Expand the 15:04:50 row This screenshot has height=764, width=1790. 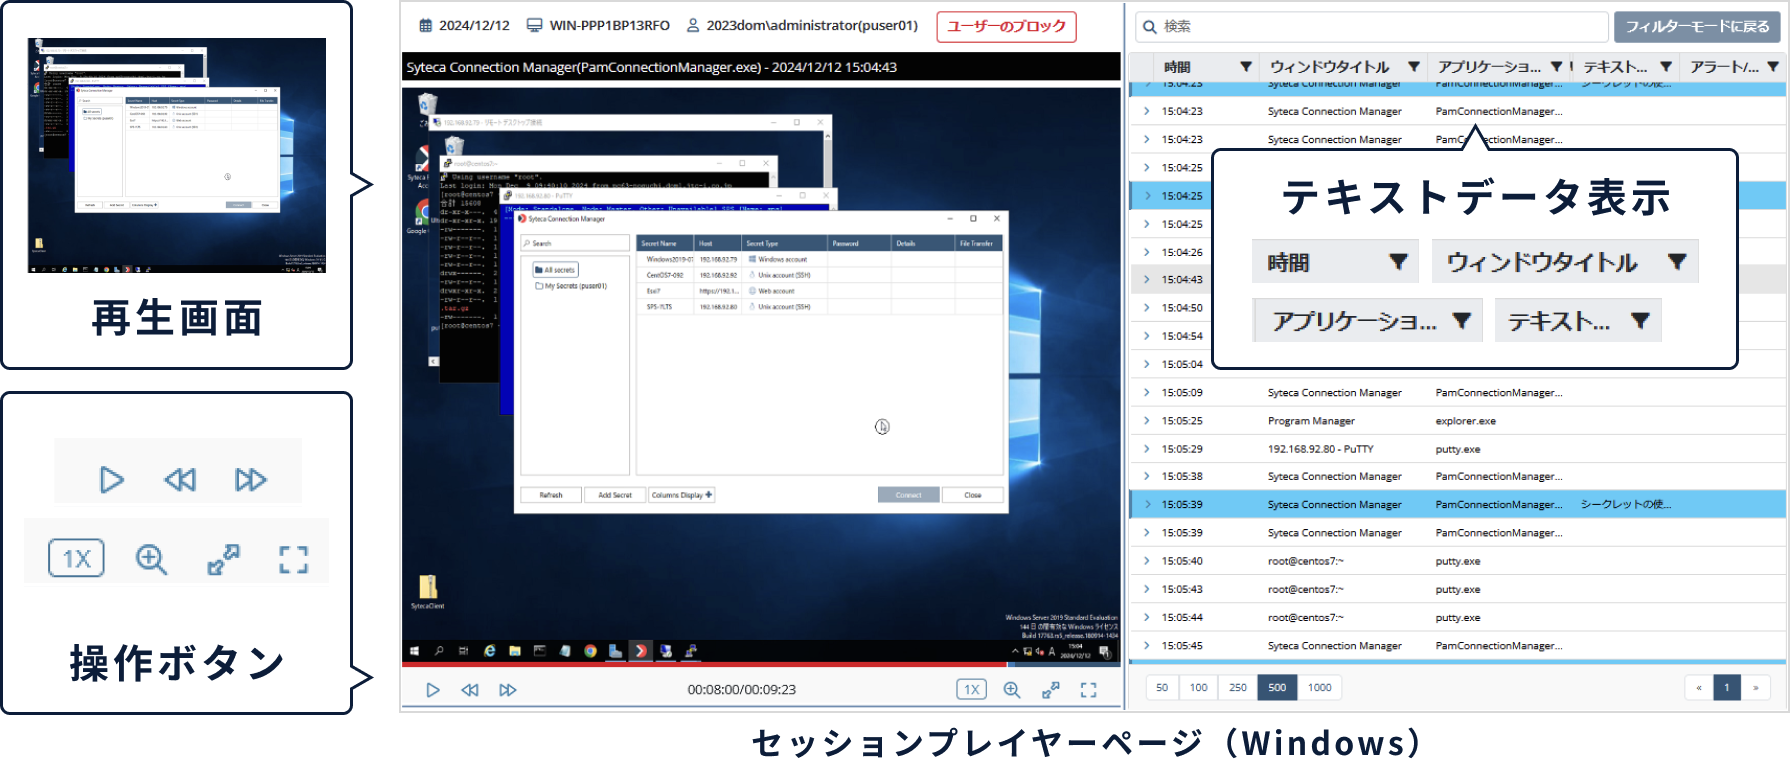pos(1147,308)
